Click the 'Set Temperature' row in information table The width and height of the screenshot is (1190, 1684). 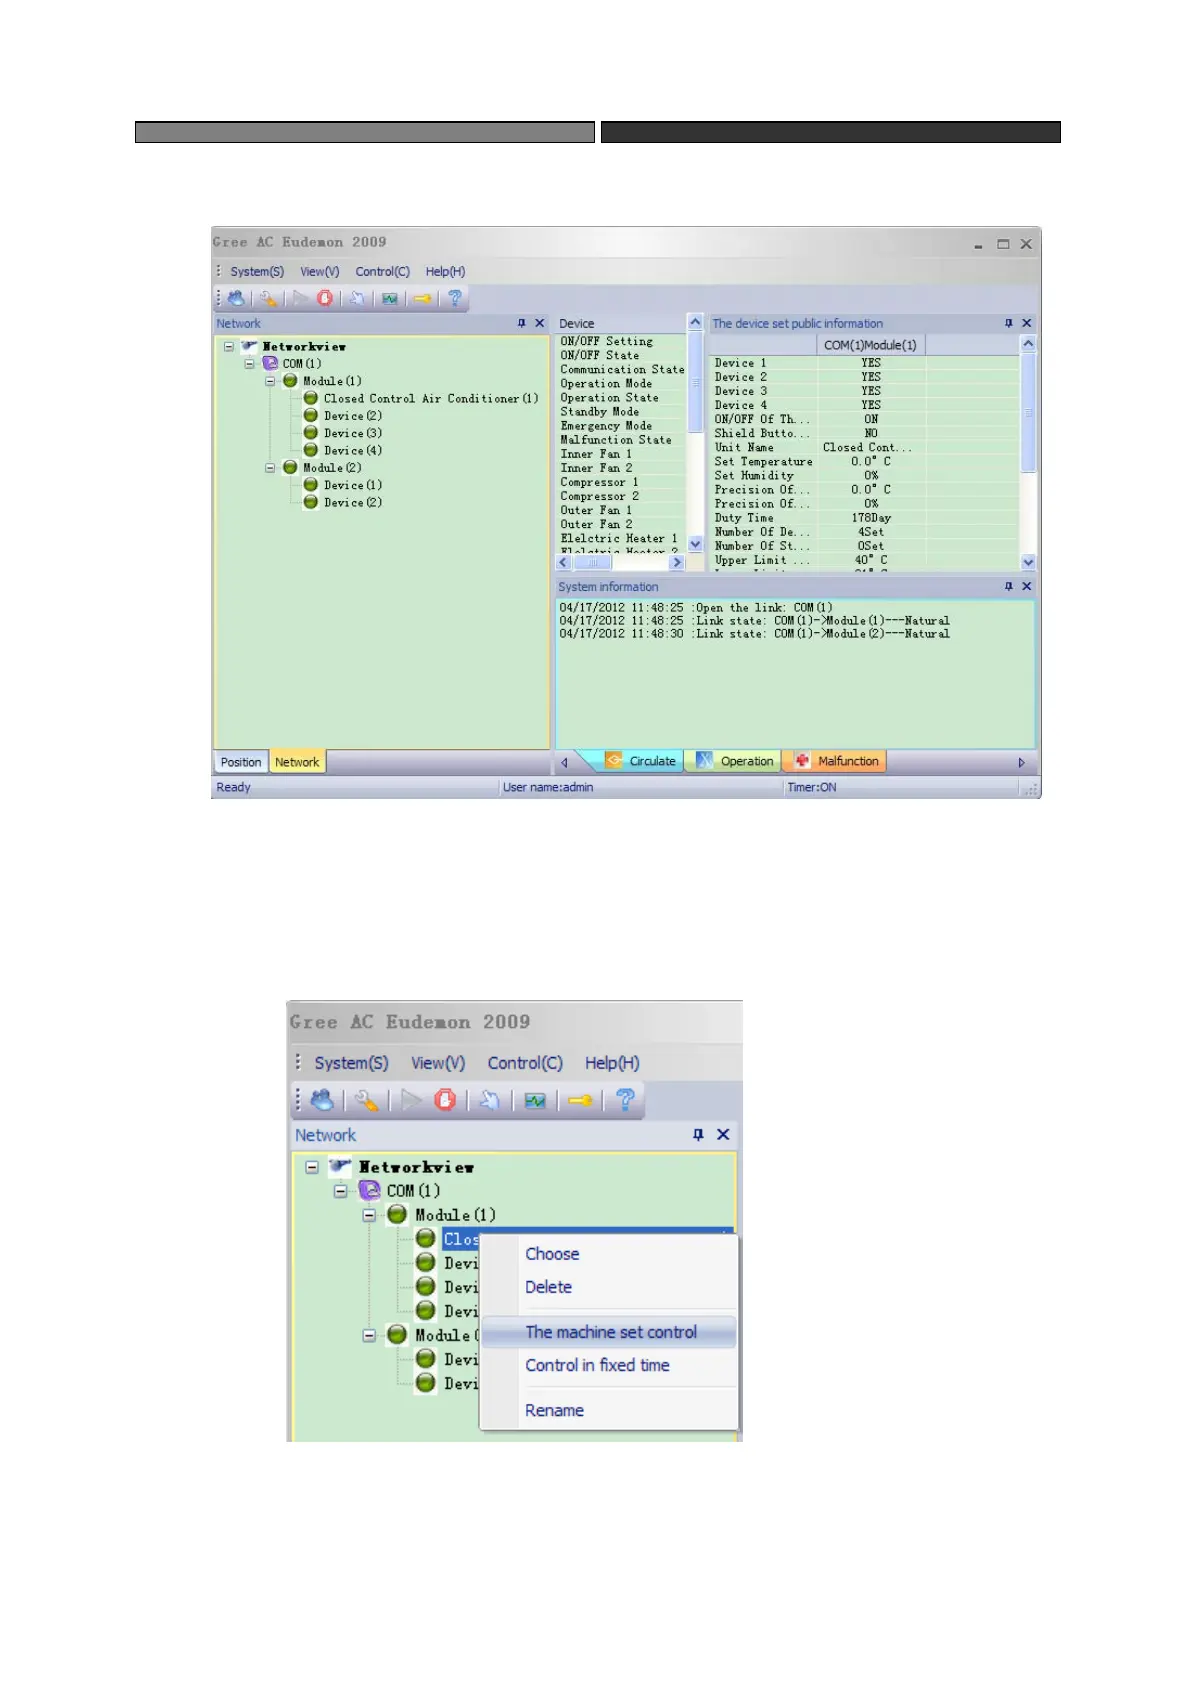tap(865, 461)
